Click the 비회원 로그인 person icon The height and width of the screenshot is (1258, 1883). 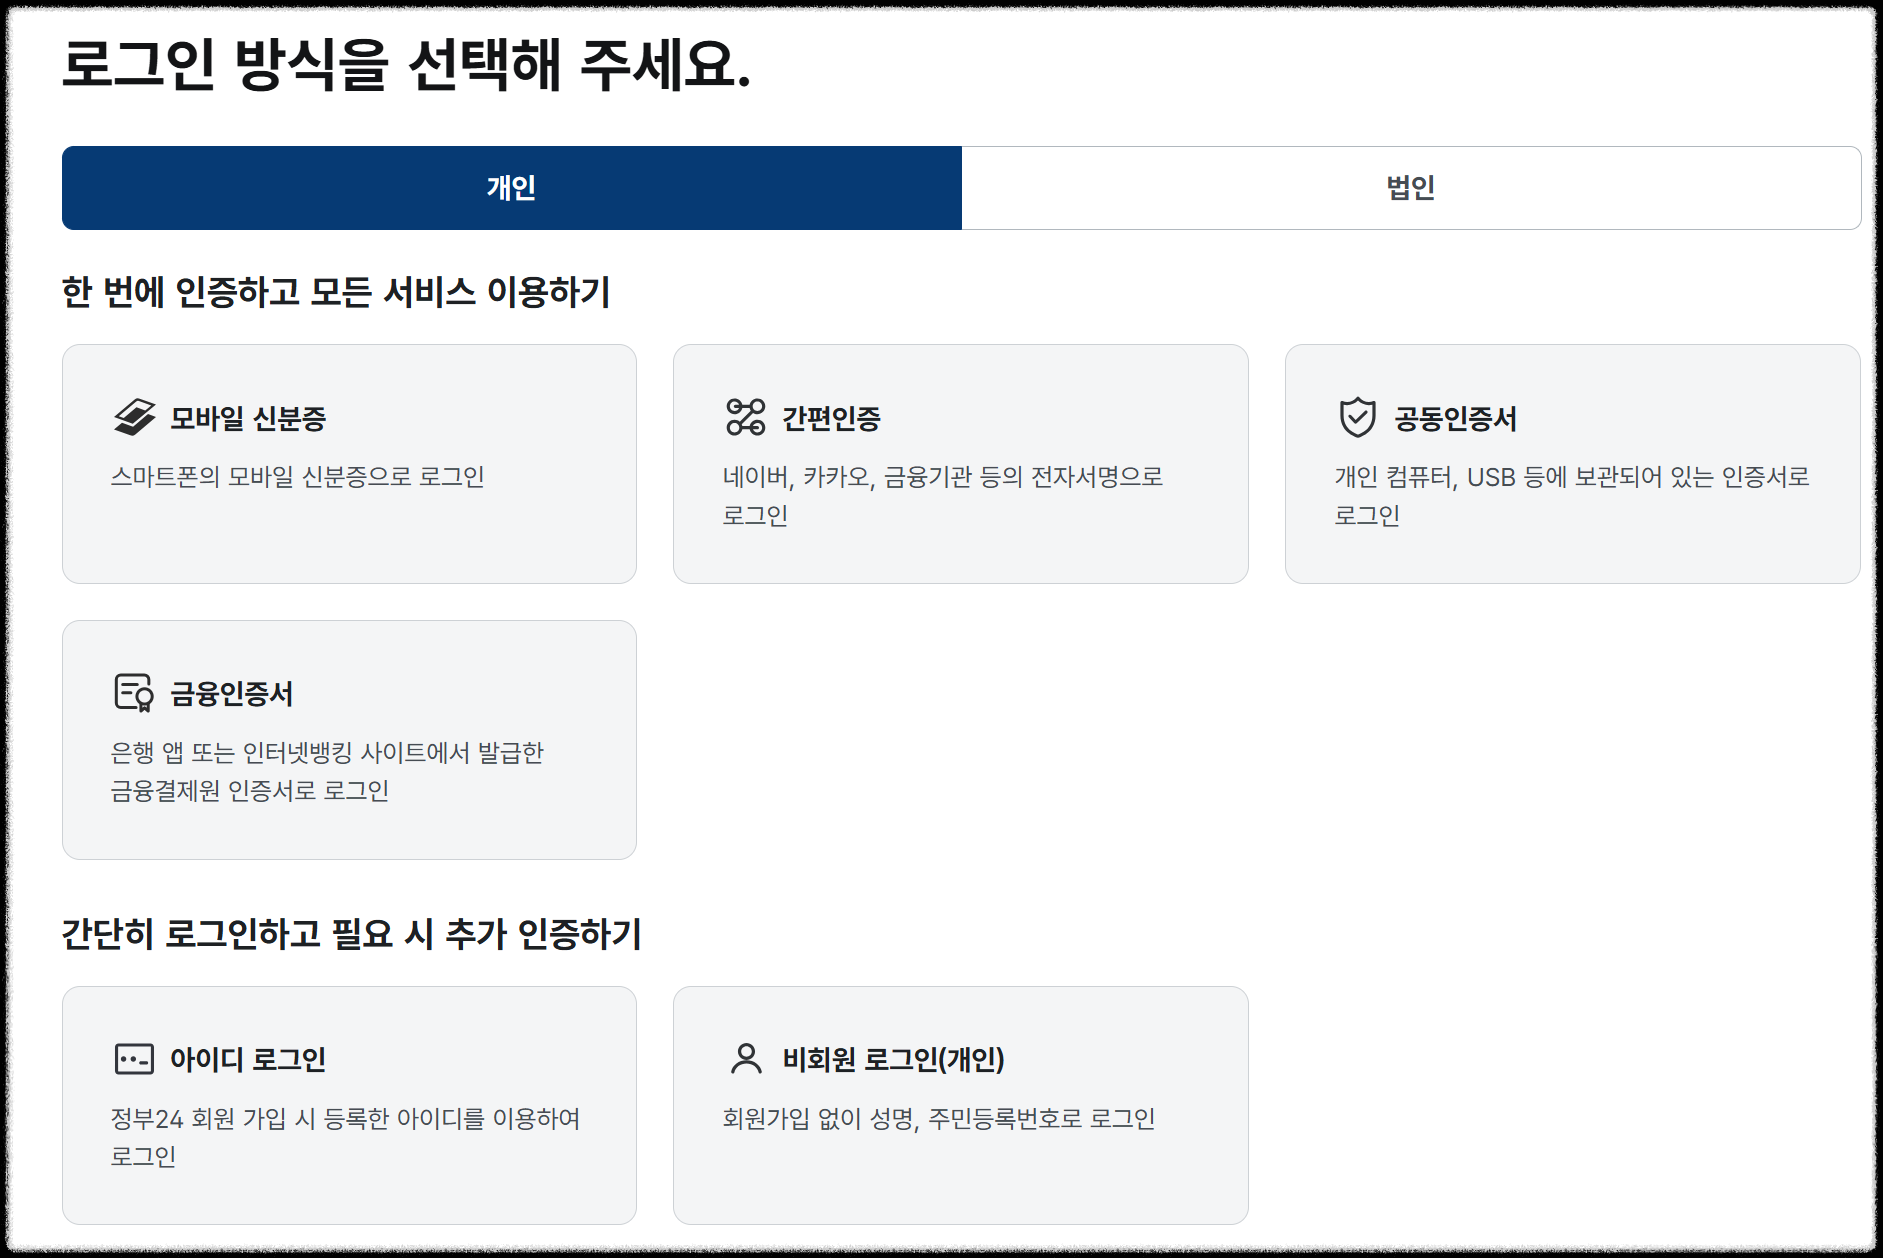(x=746, y=1060)
